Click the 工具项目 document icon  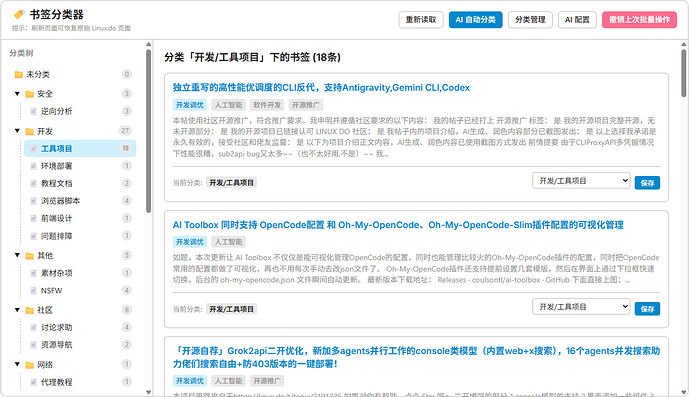point(33,149)
